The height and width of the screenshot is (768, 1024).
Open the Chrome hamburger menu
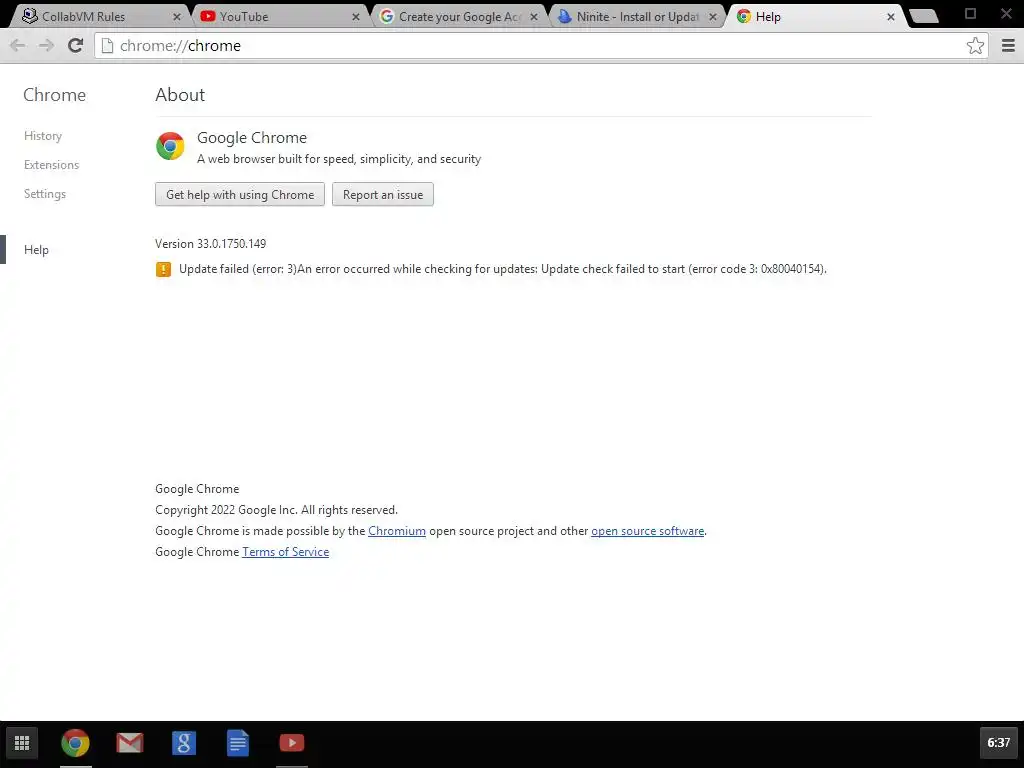1008,45
